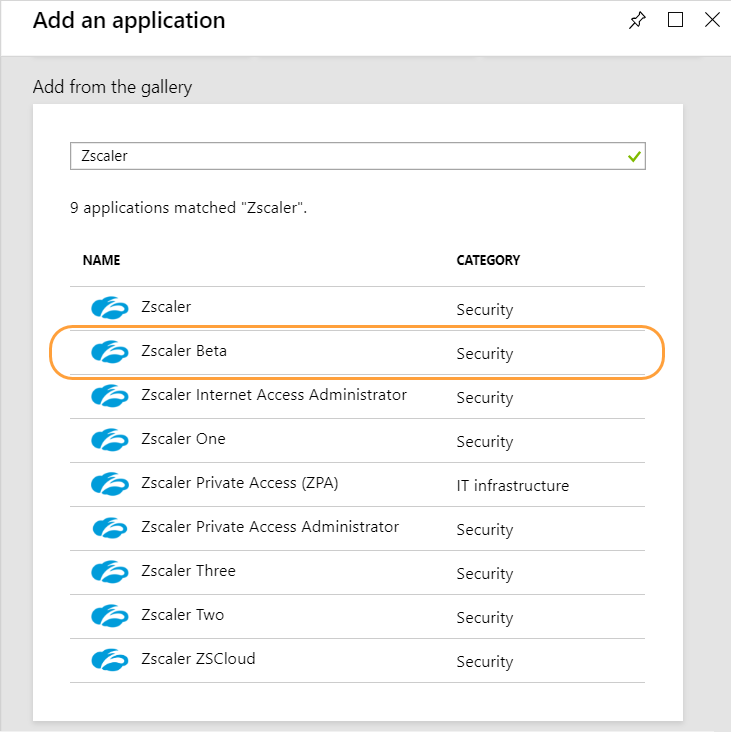Select the plain Zscaler application name
731x732 pixels.
pyautogui.click(x=166, y=307)
